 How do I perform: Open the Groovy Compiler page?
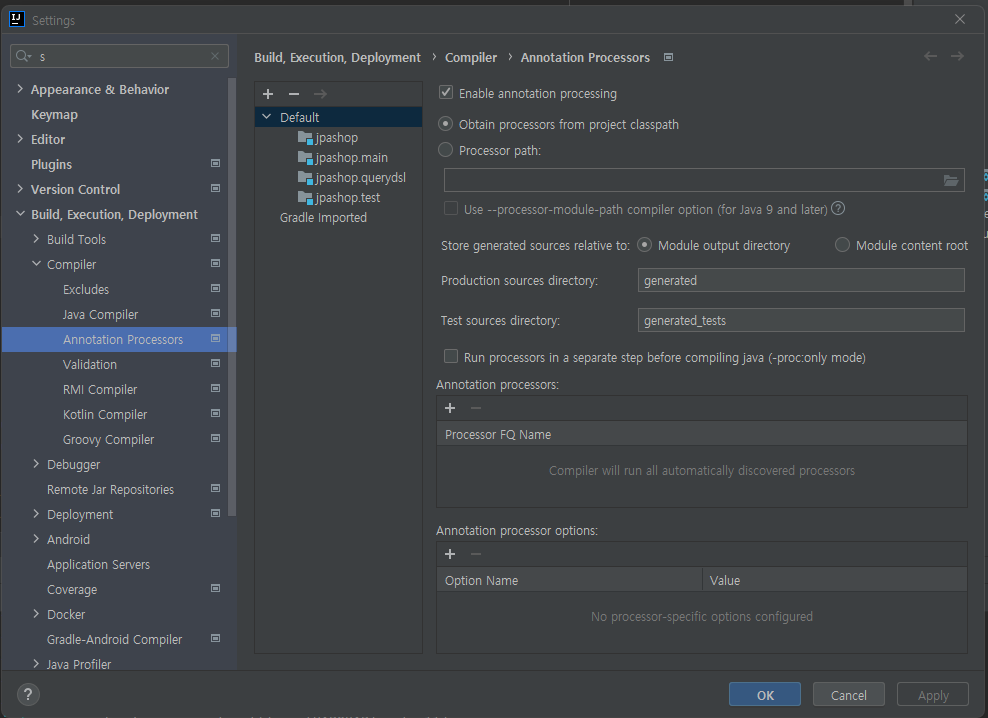pos(108,439)
